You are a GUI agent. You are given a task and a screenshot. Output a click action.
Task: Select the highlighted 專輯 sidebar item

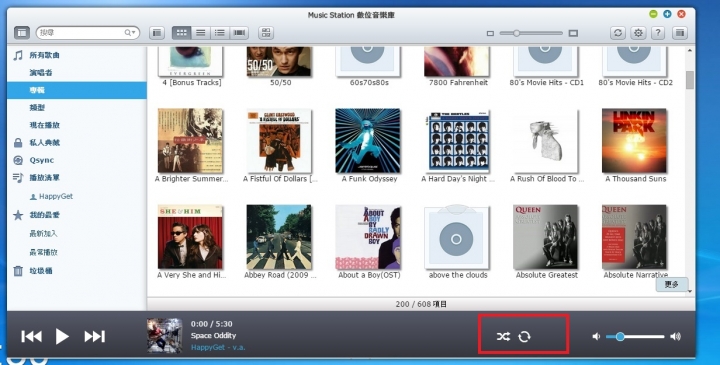(x=77, y=90)
